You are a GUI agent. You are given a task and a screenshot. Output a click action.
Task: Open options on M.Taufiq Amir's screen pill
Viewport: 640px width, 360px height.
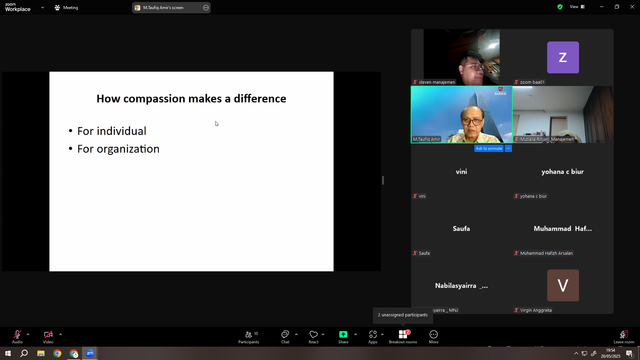(206, 7)
